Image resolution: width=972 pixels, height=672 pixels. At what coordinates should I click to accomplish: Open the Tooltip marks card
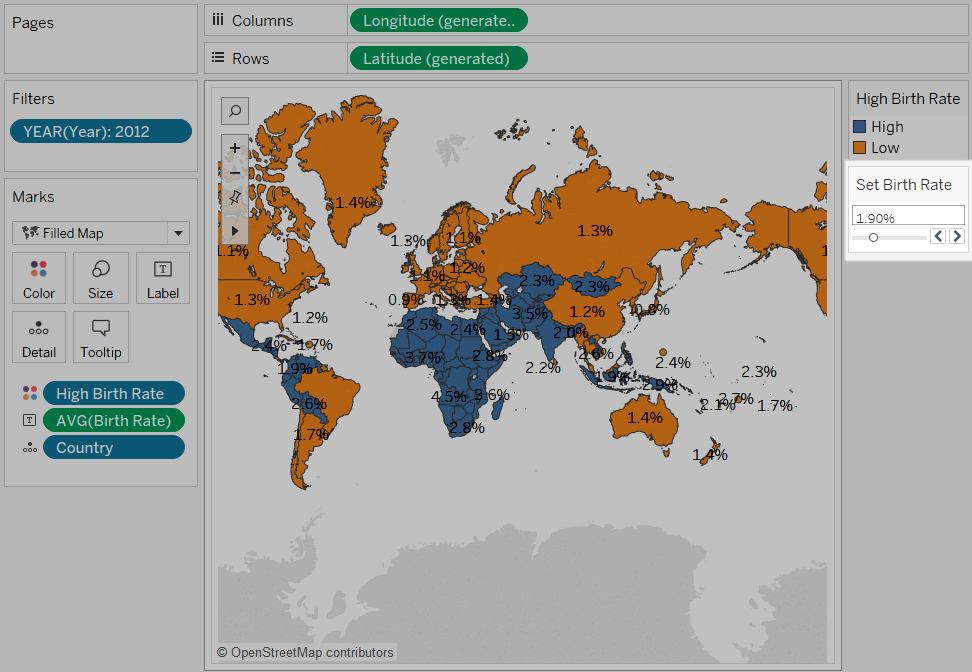(x=100, y=337)
